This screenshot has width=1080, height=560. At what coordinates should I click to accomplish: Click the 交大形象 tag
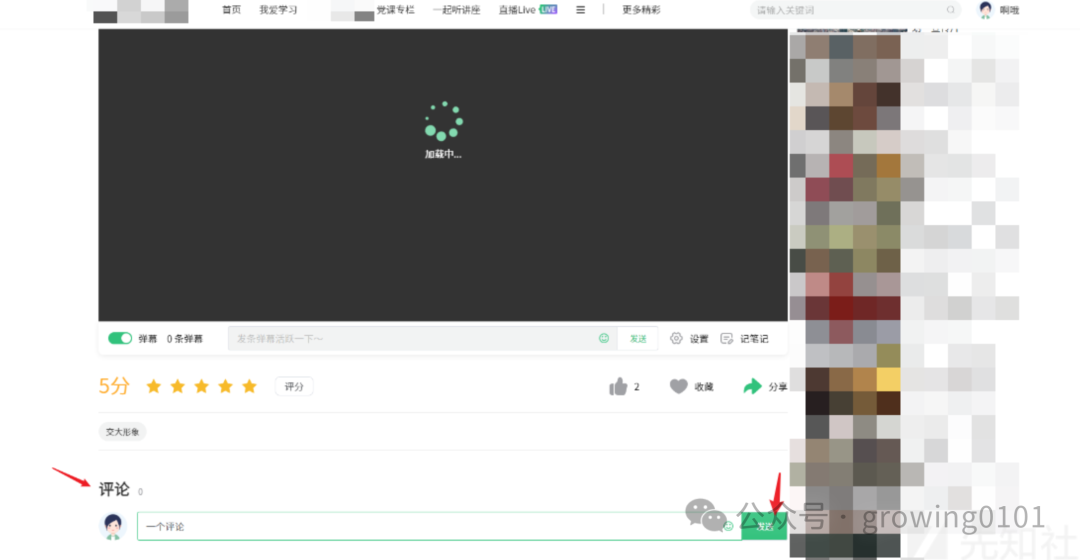point(122,432)
